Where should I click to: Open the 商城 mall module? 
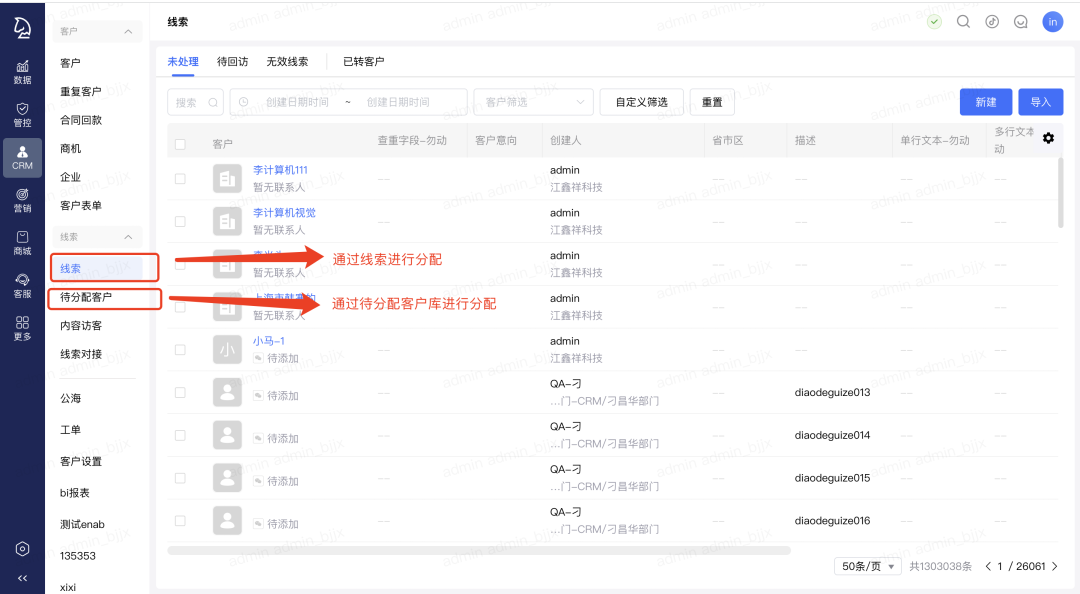click(22, 243)
